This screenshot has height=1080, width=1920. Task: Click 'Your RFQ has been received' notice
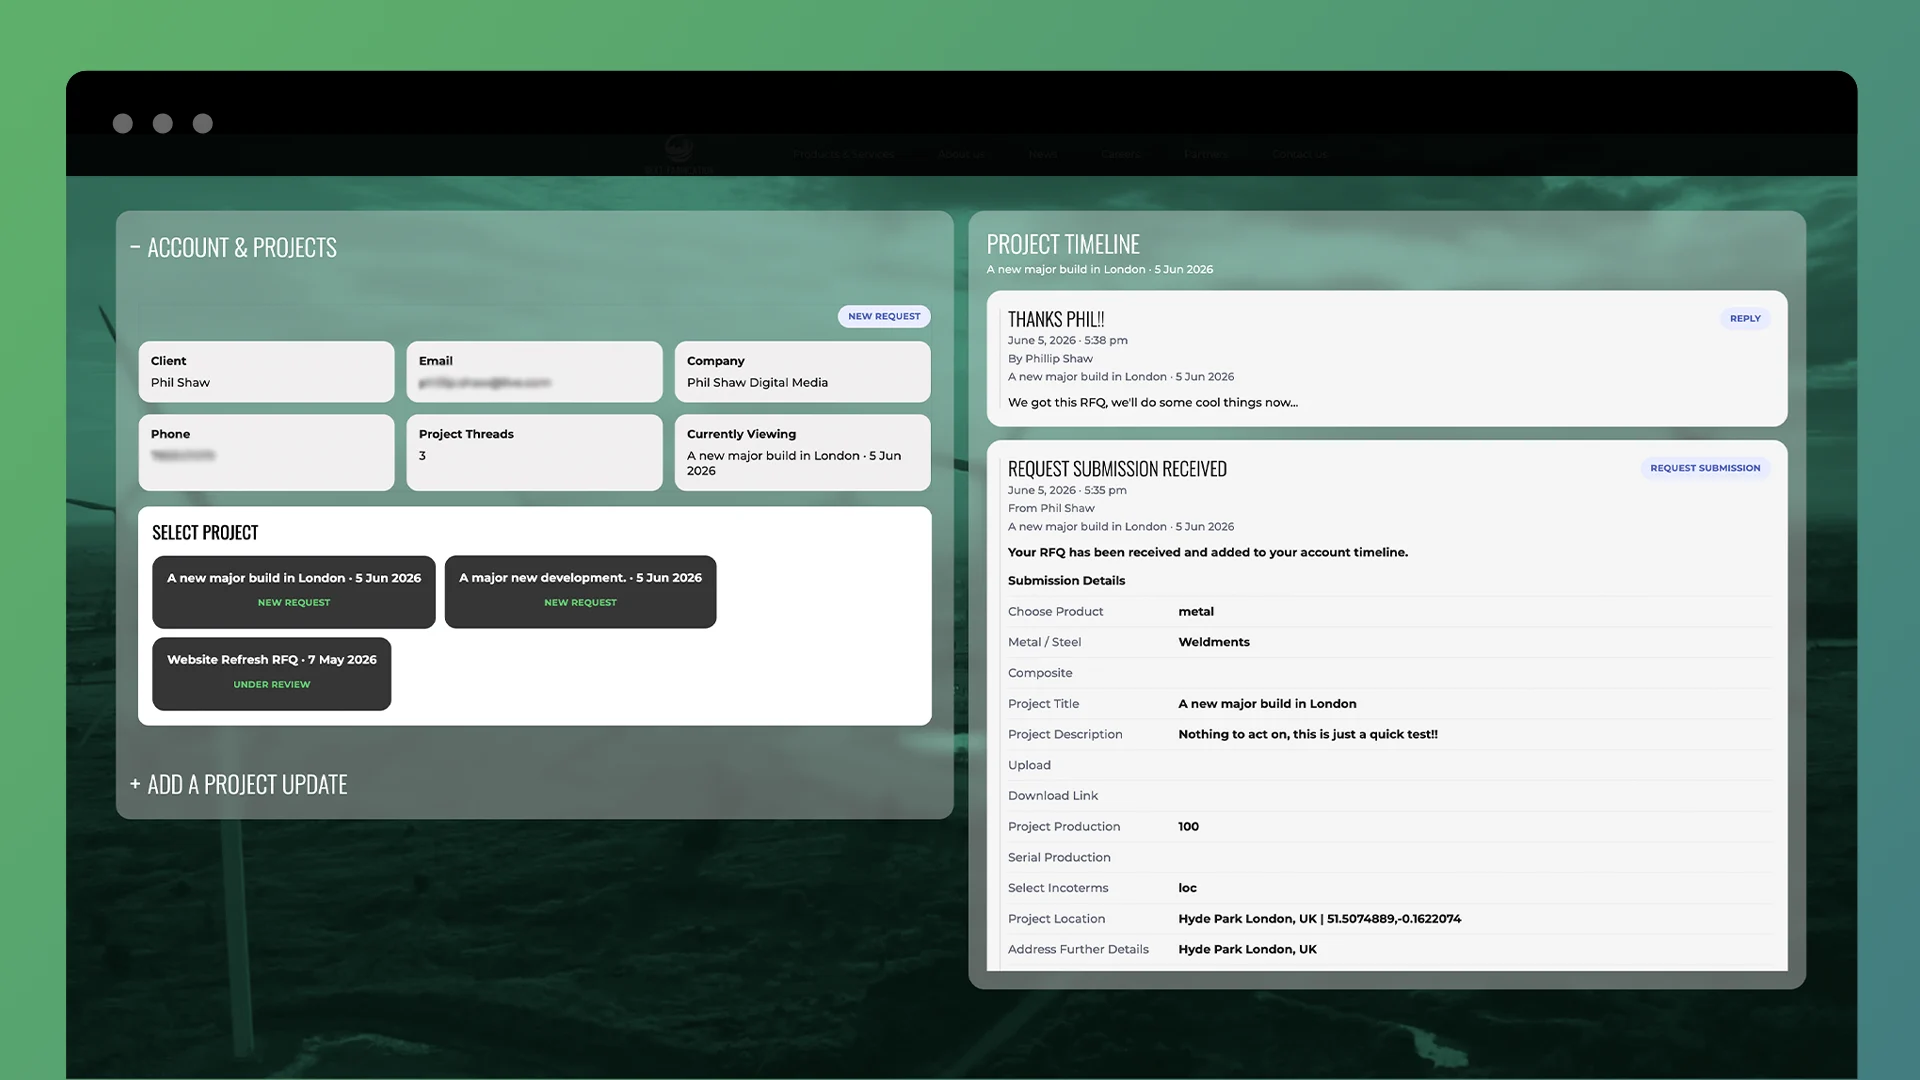pos(1208,553)
